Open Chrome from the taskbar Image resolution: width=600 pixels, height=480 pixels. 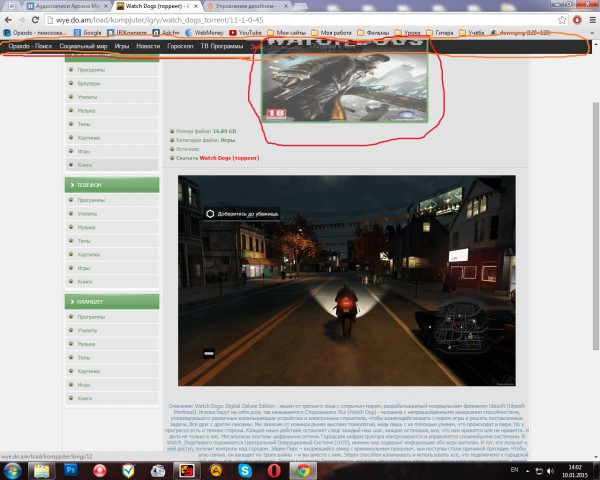point(301,468)
